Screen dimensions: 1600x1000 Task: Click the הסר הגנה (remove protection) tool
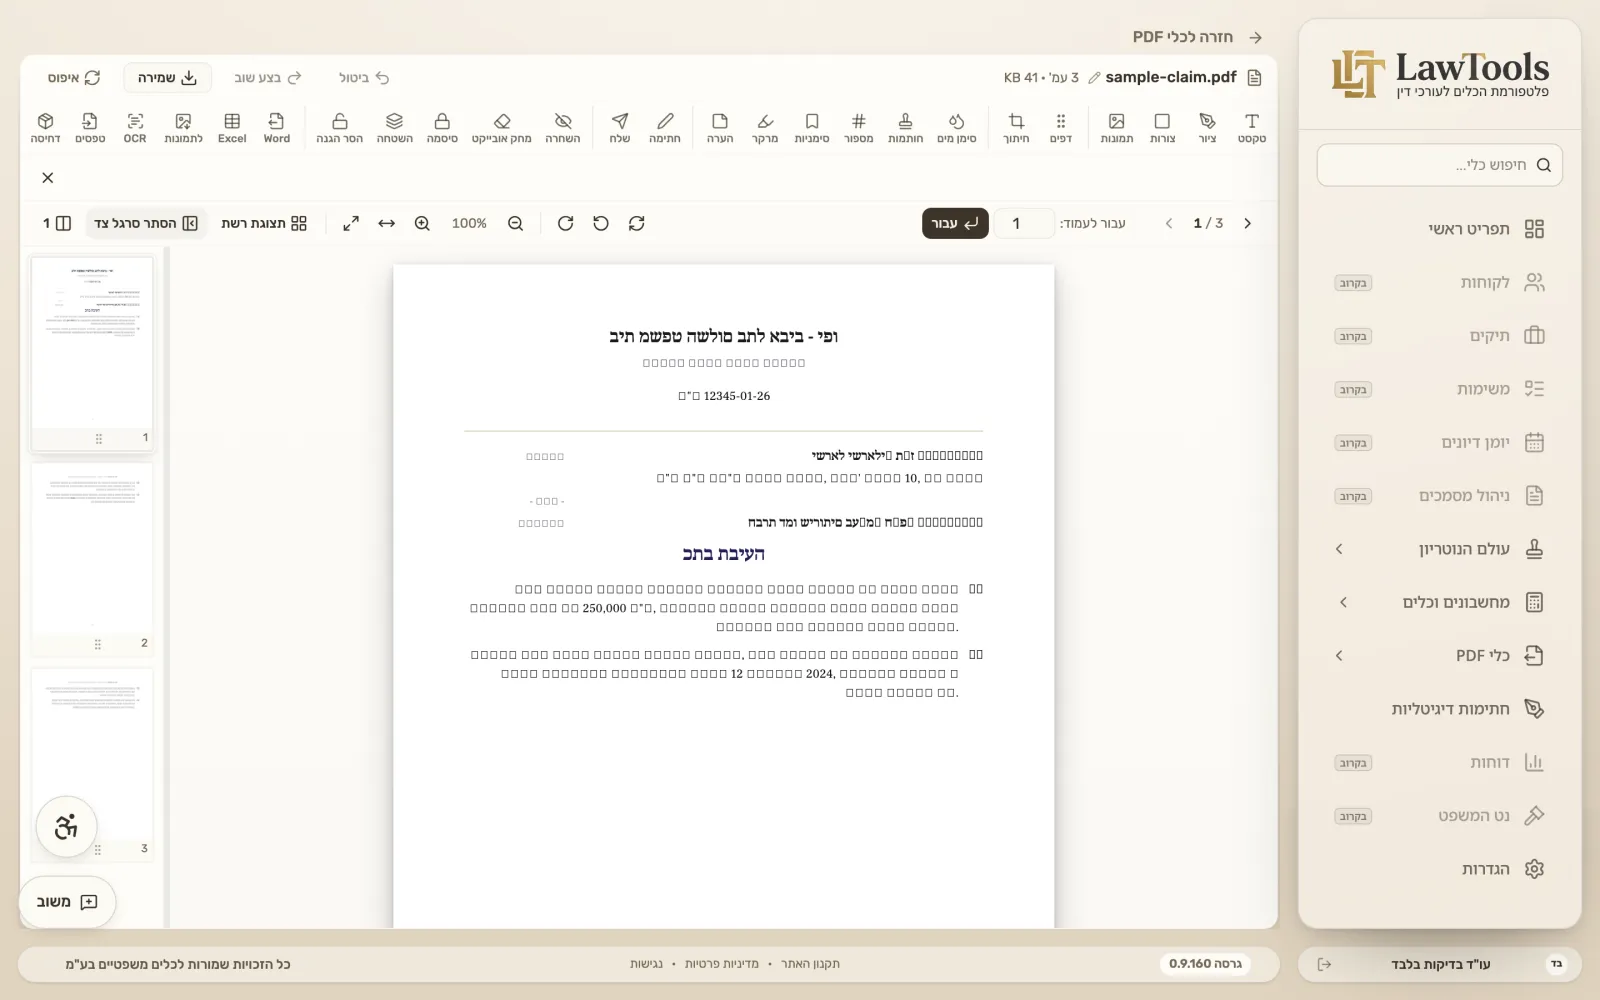[x=340, y=128]
